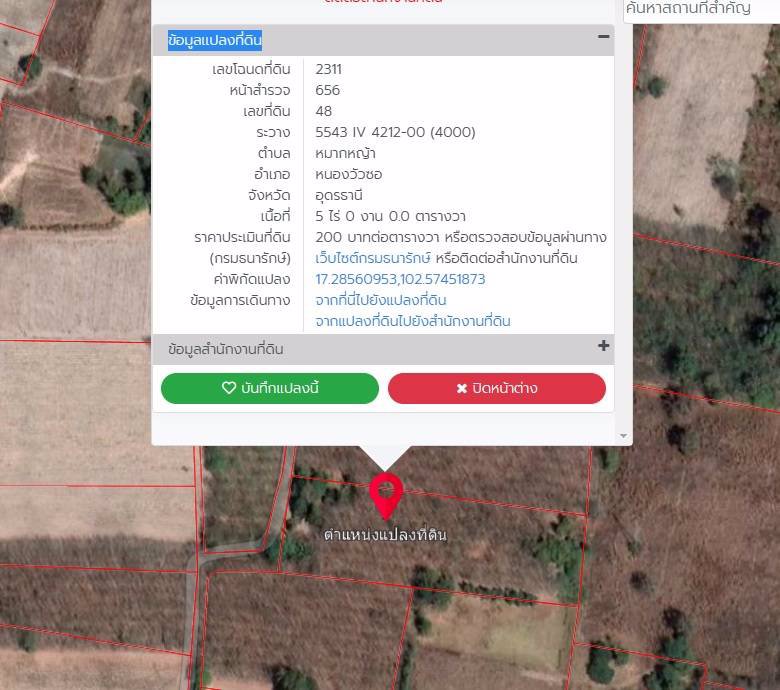Click the red land parcel location pin
The width and height of the screenshot is (780, 690).
click(x=386, y=494)
